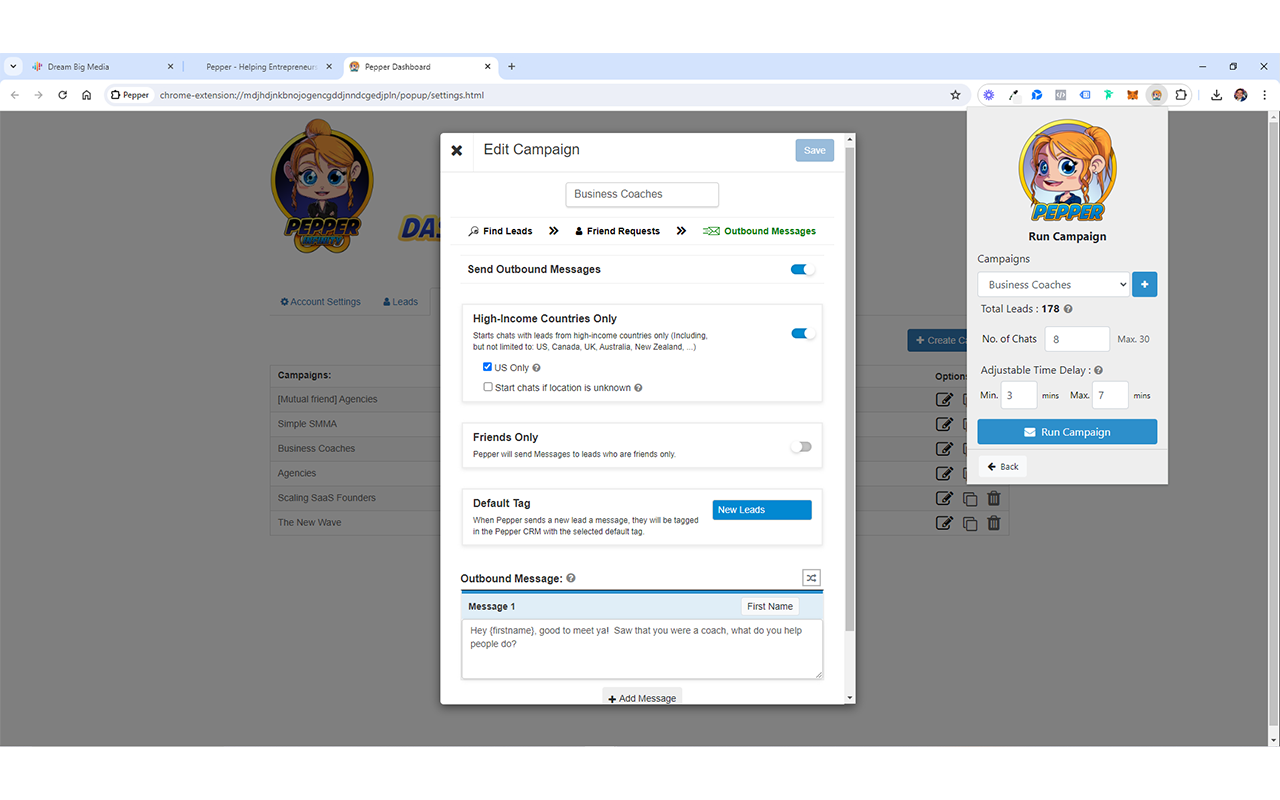
Task: Switch to the Leads tab
Action: [401, 302]
